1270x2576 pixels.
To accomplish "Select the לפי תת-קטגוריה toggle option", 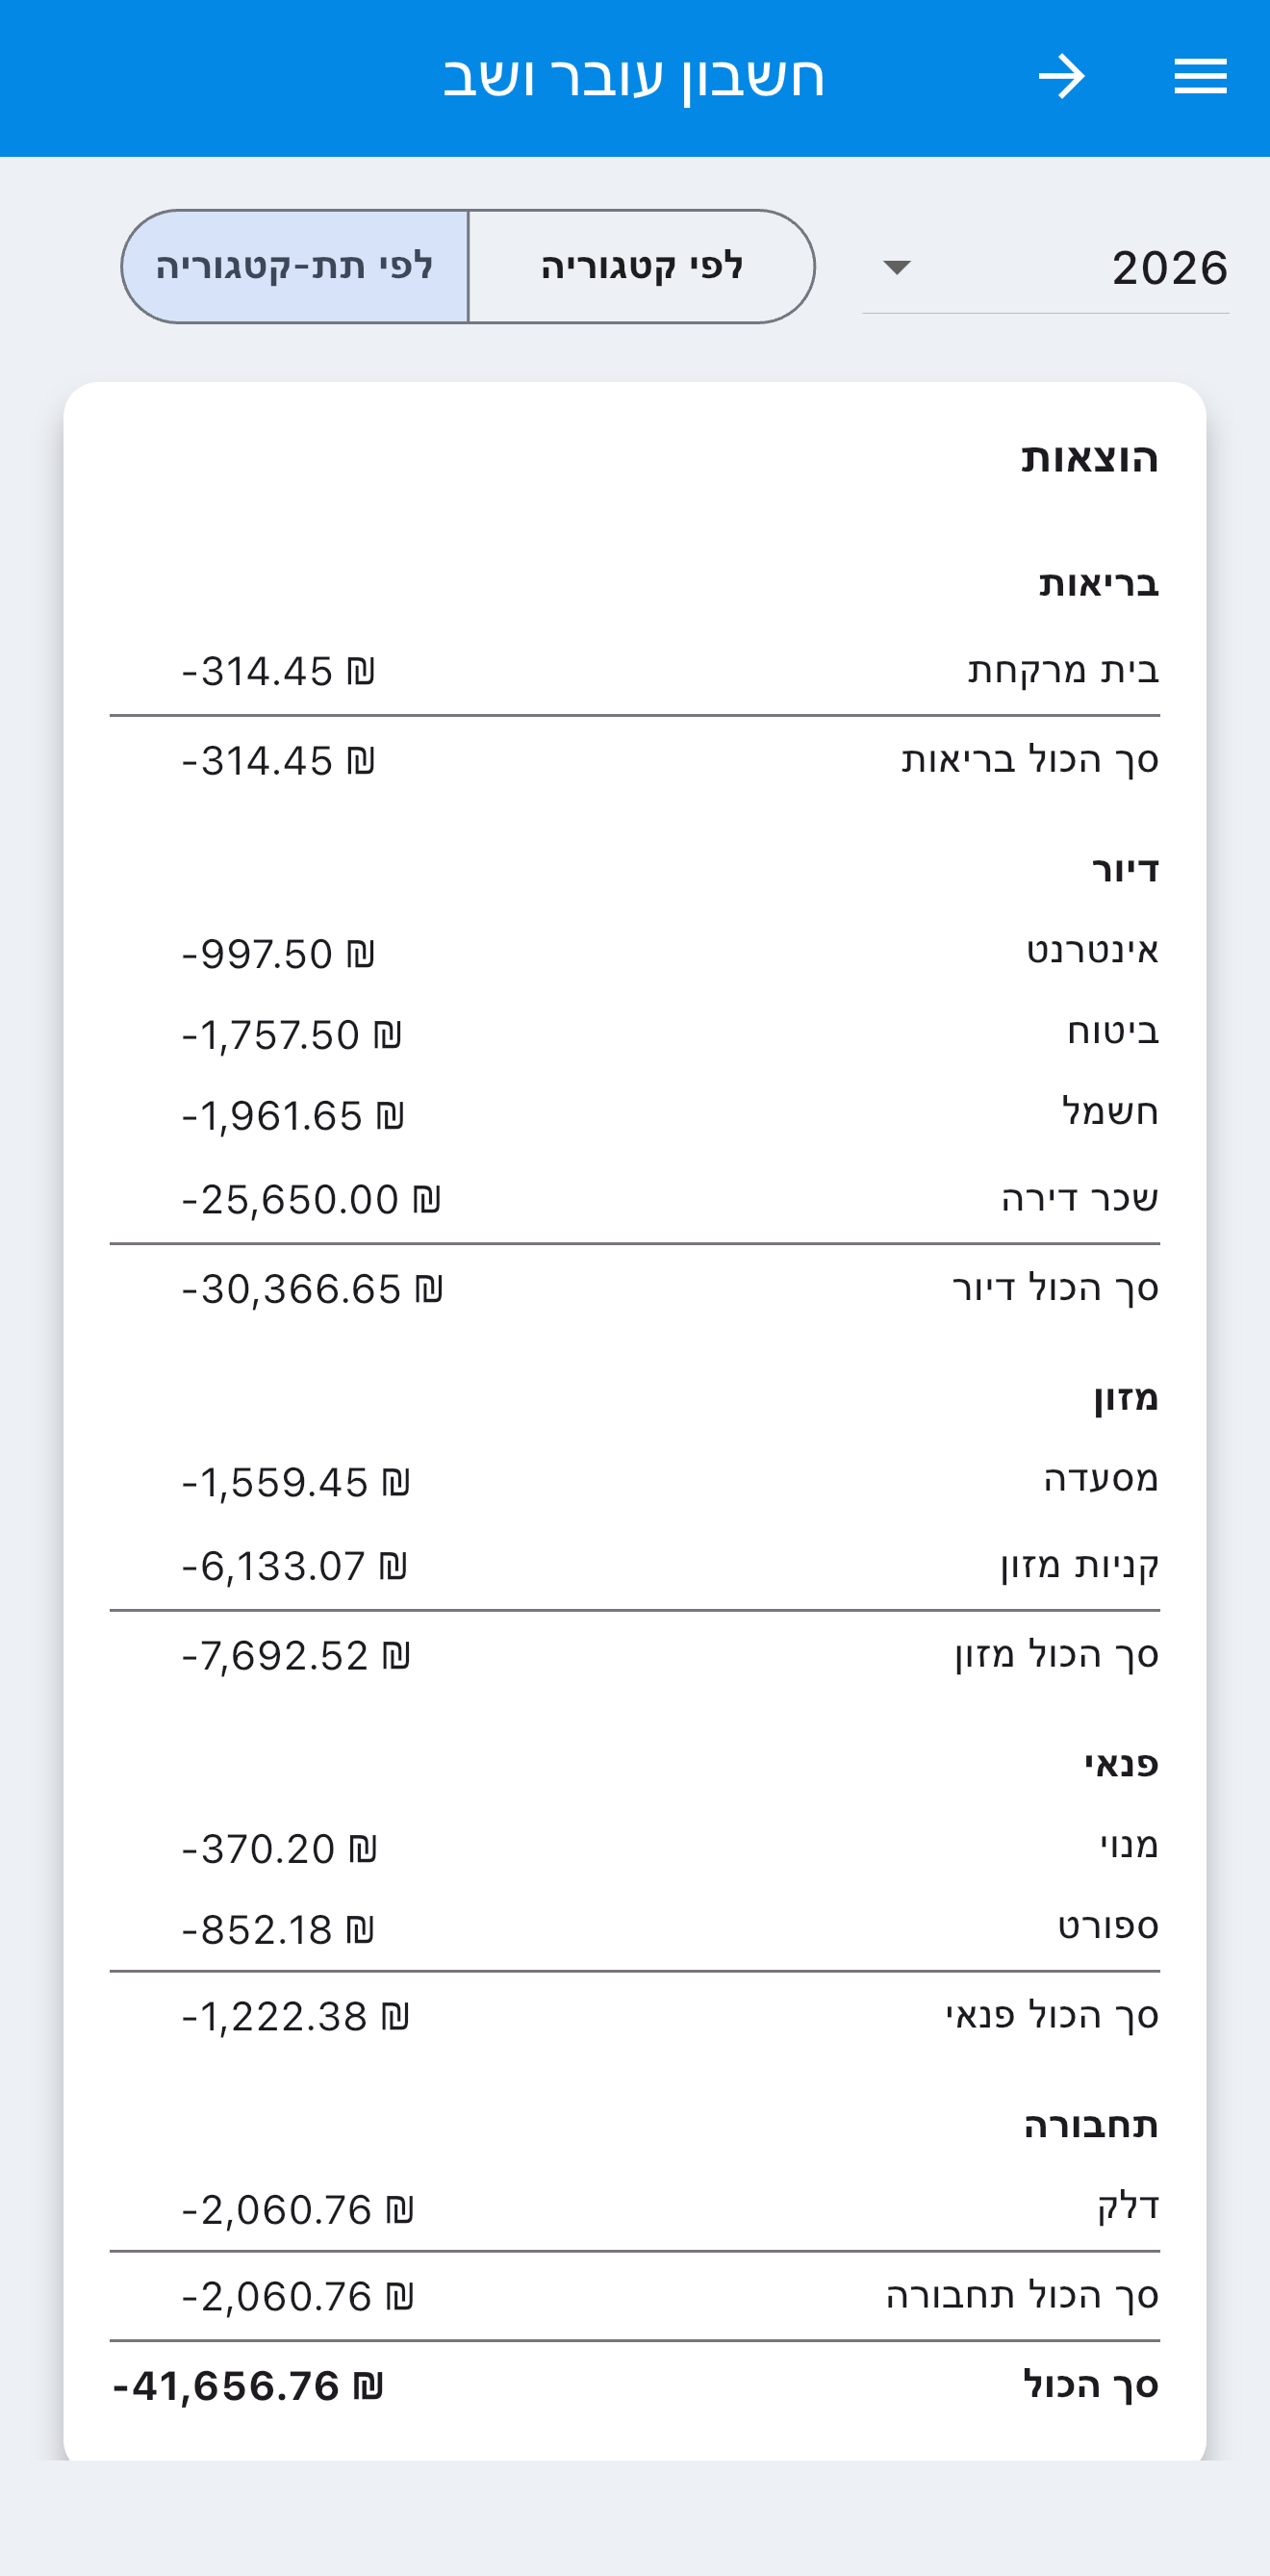I will [295, 267].
